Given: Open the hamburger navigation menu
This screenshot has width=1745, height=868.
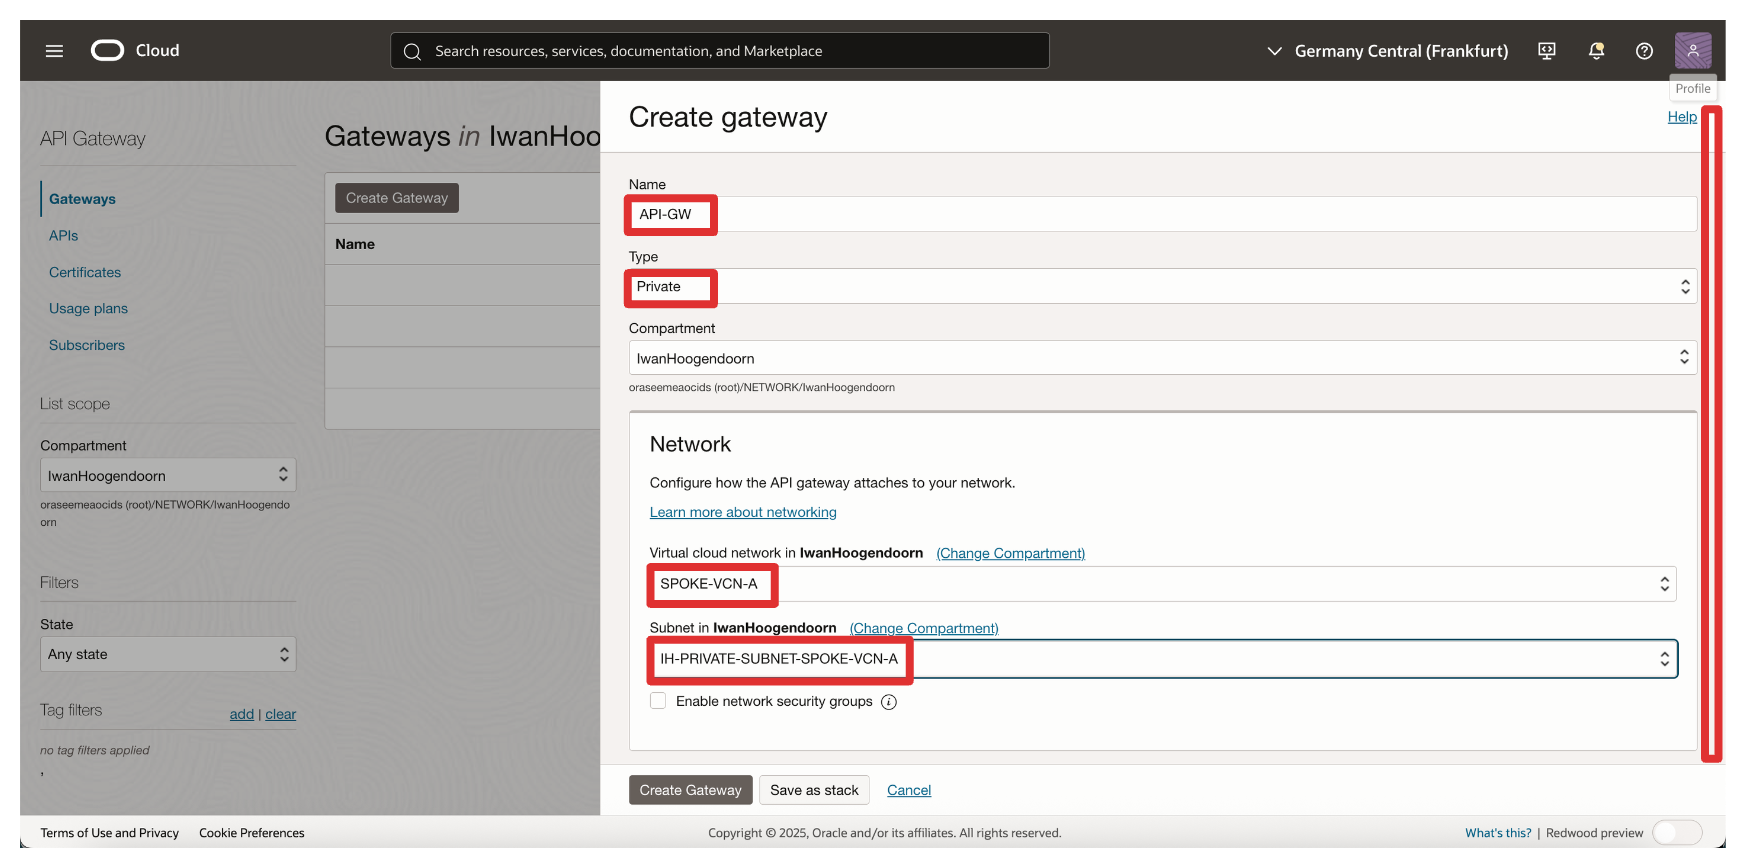Looking at the screenshot, I should pos(54,51).
